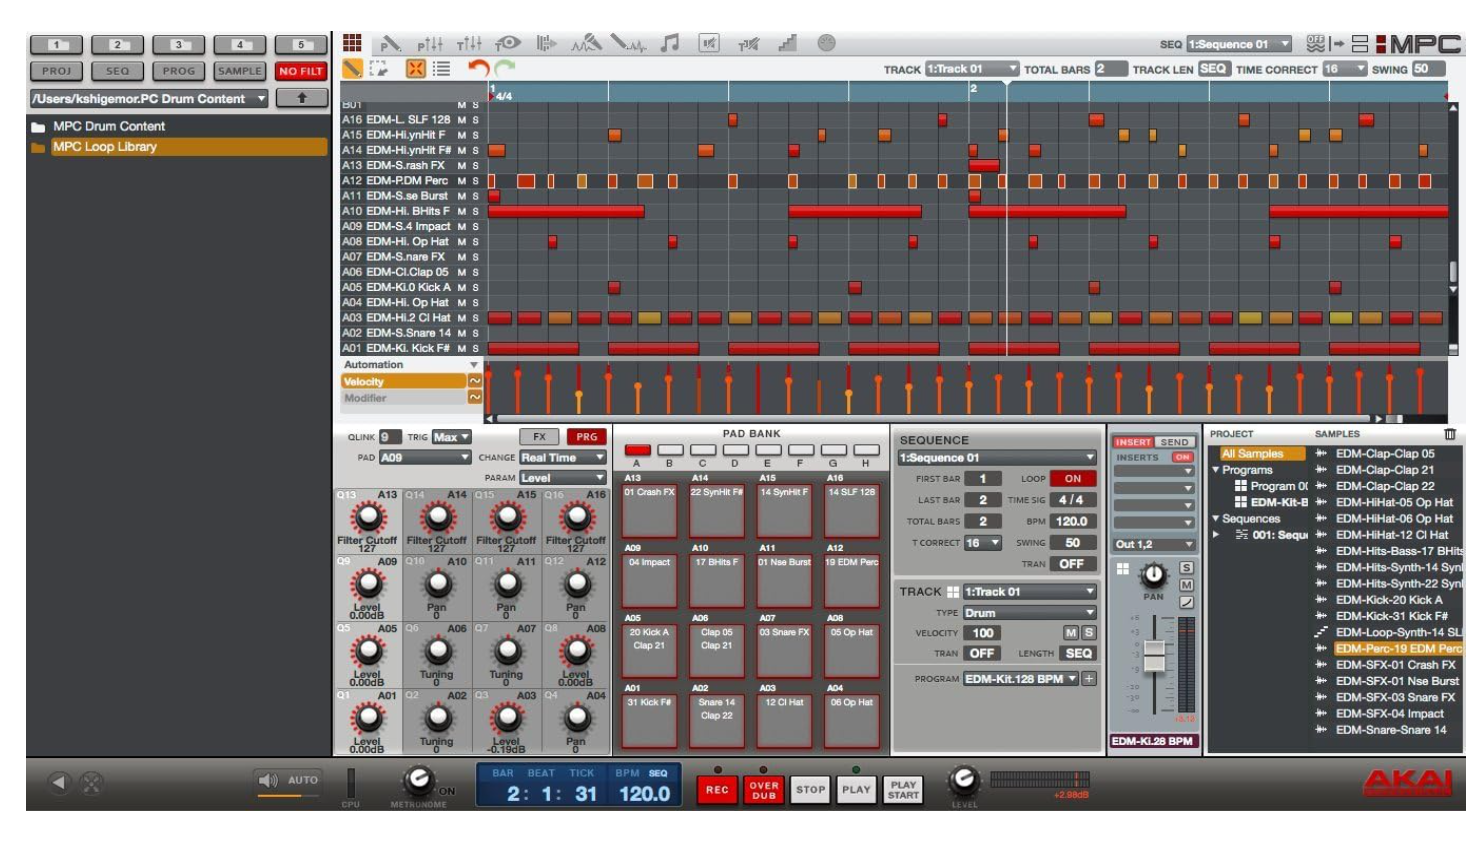Switch to the SAMPLE browser tab

[x=240, y=71]
